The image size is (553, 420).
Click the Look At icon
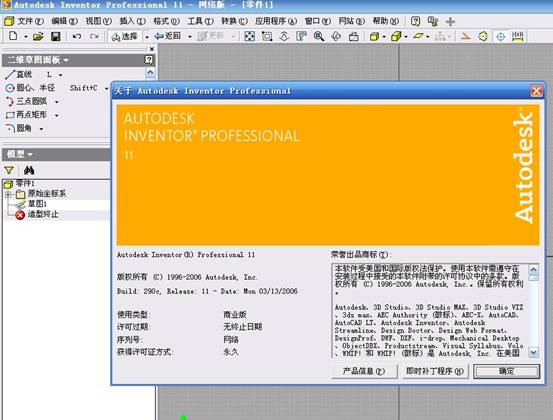pyautogui.click(x=353, y=36)
